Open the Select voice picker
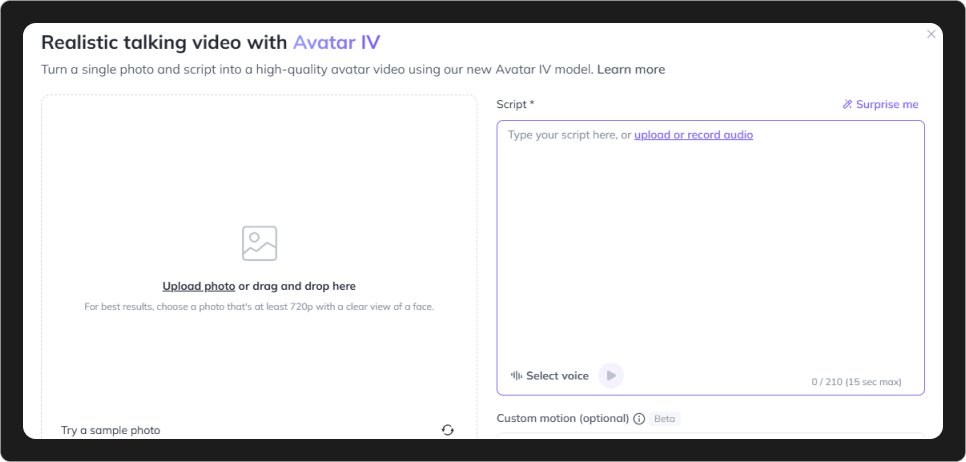 pyautogui.click(x=550, y=376)
